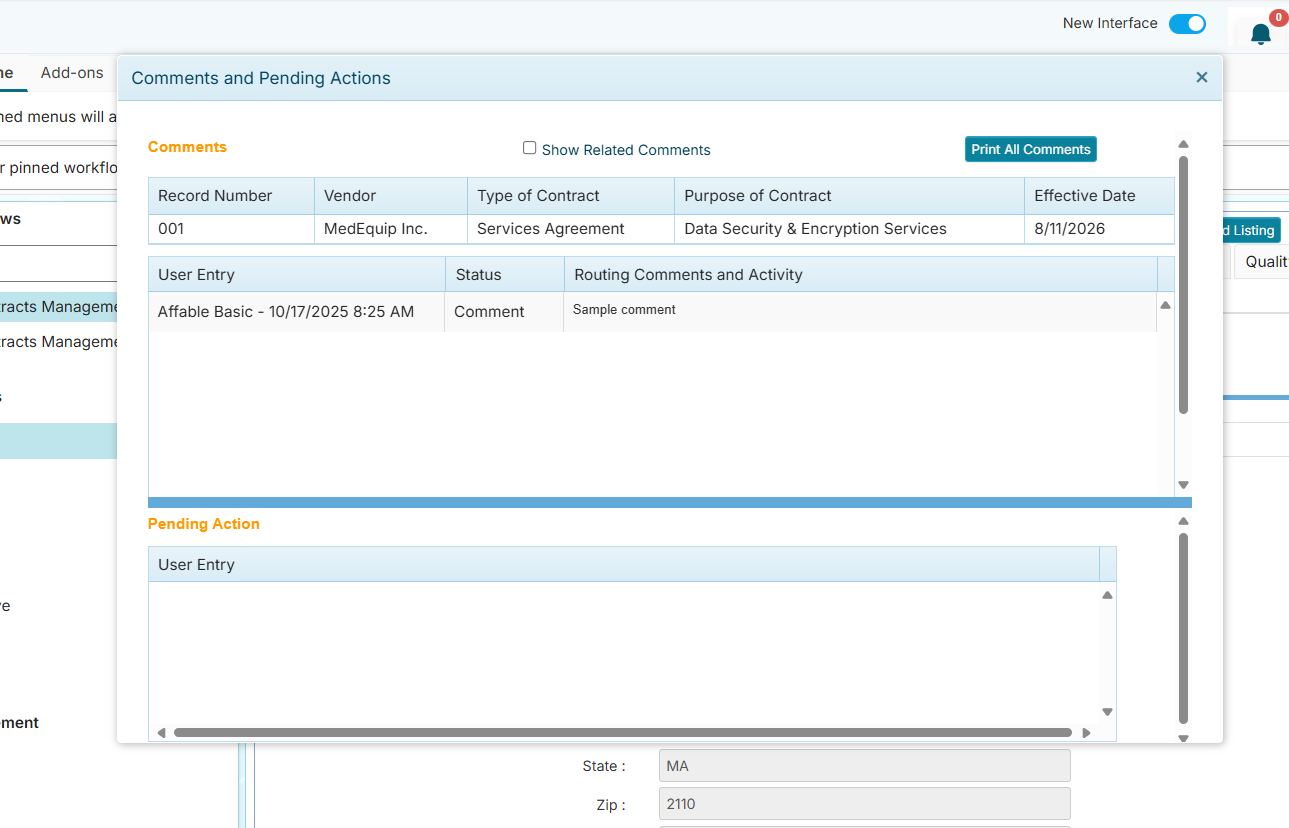Open the notification bell icon
The height and width of the screenshot is (828, 1289).
click(x=1260, y=35)
